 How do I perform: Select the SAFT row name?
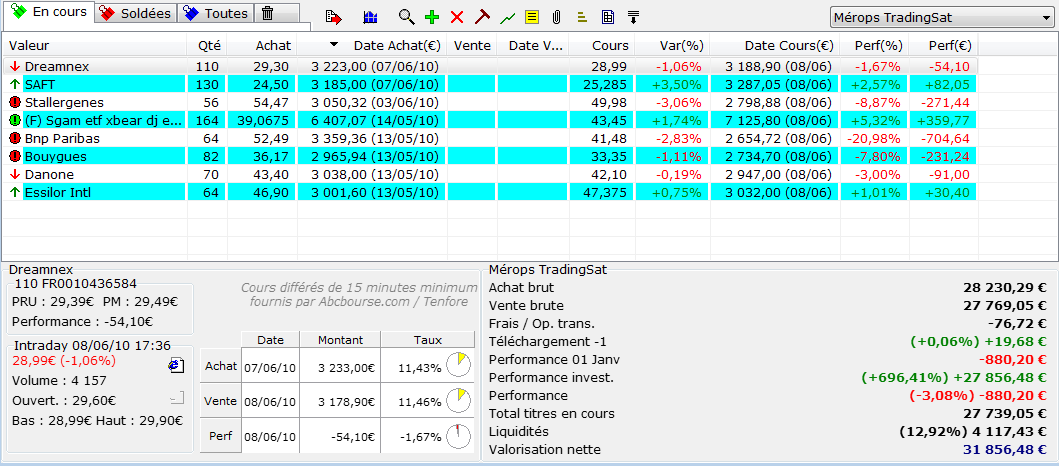click(x=40, y=84)
